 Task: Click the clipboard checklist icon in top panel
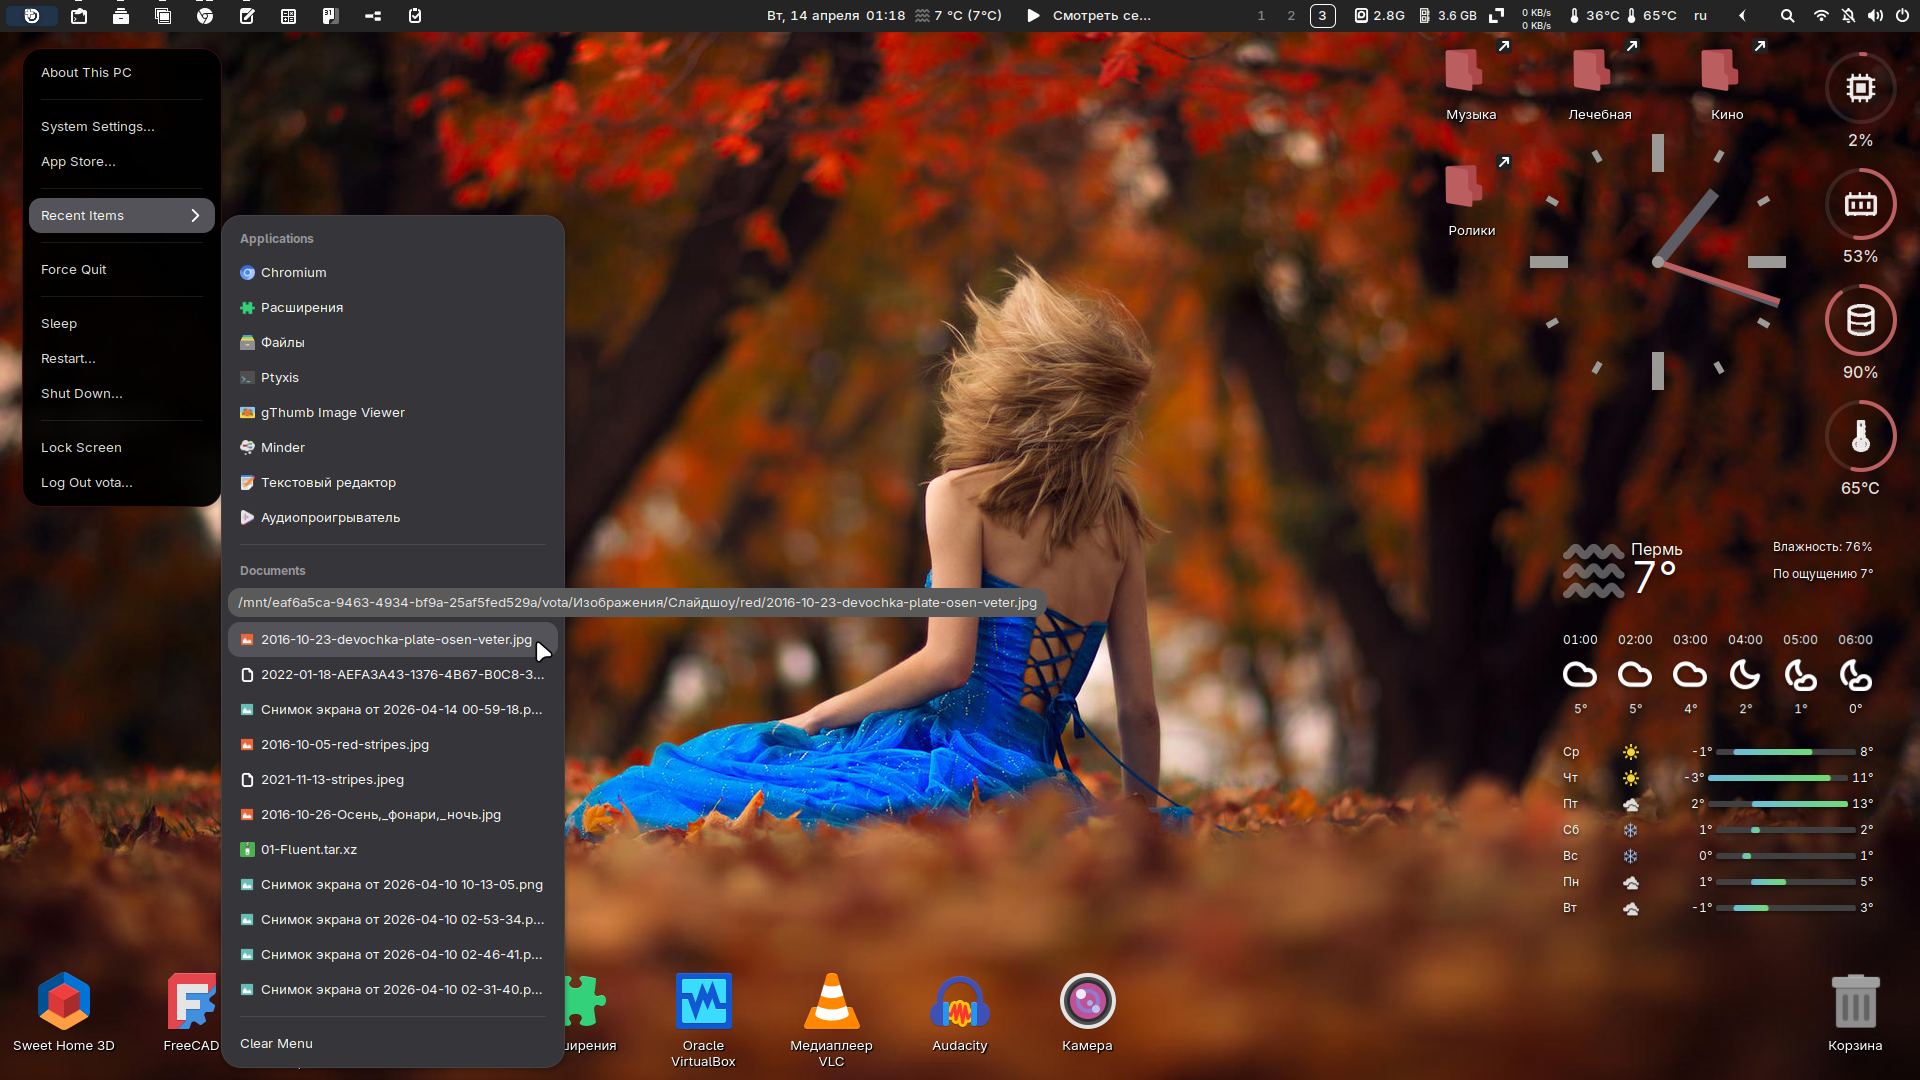click(x=415, y=16)
